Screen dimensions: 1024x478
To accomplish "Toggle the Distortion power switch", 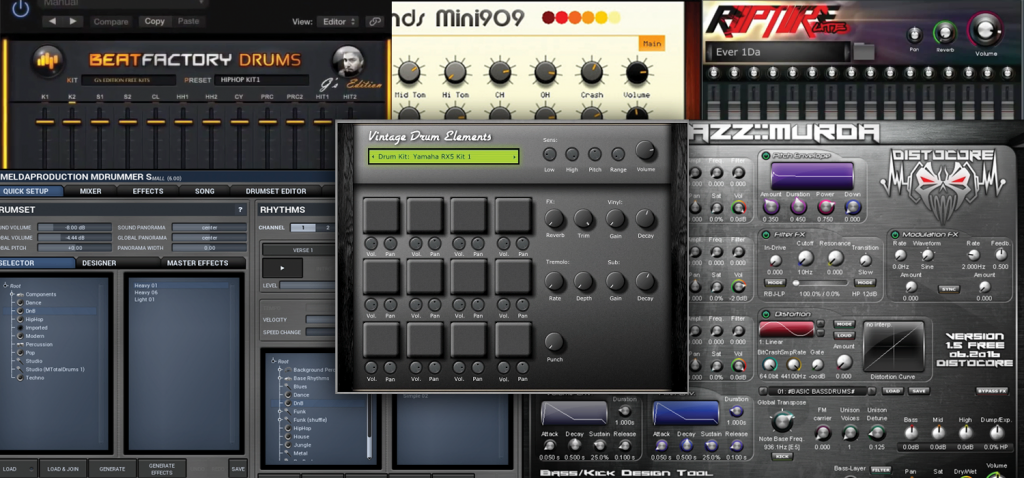I will pos(765,313).
